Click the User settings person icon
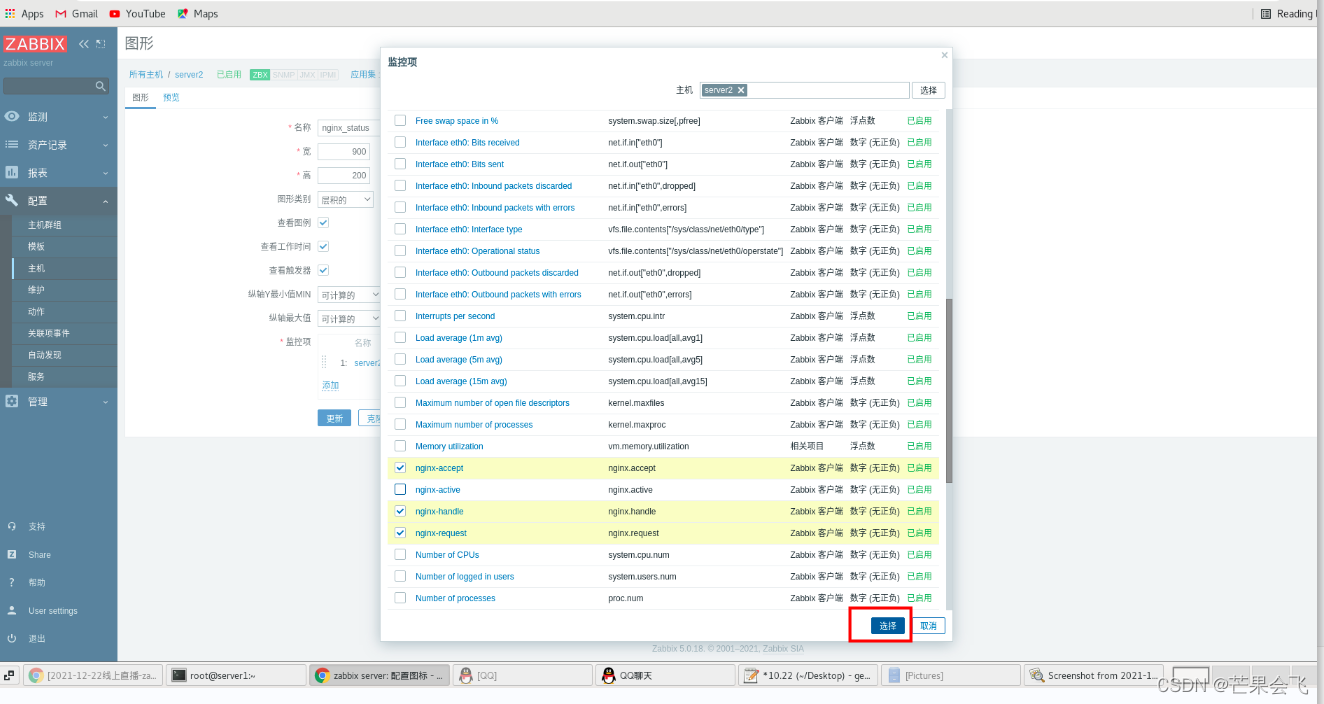 click(12, 610)
